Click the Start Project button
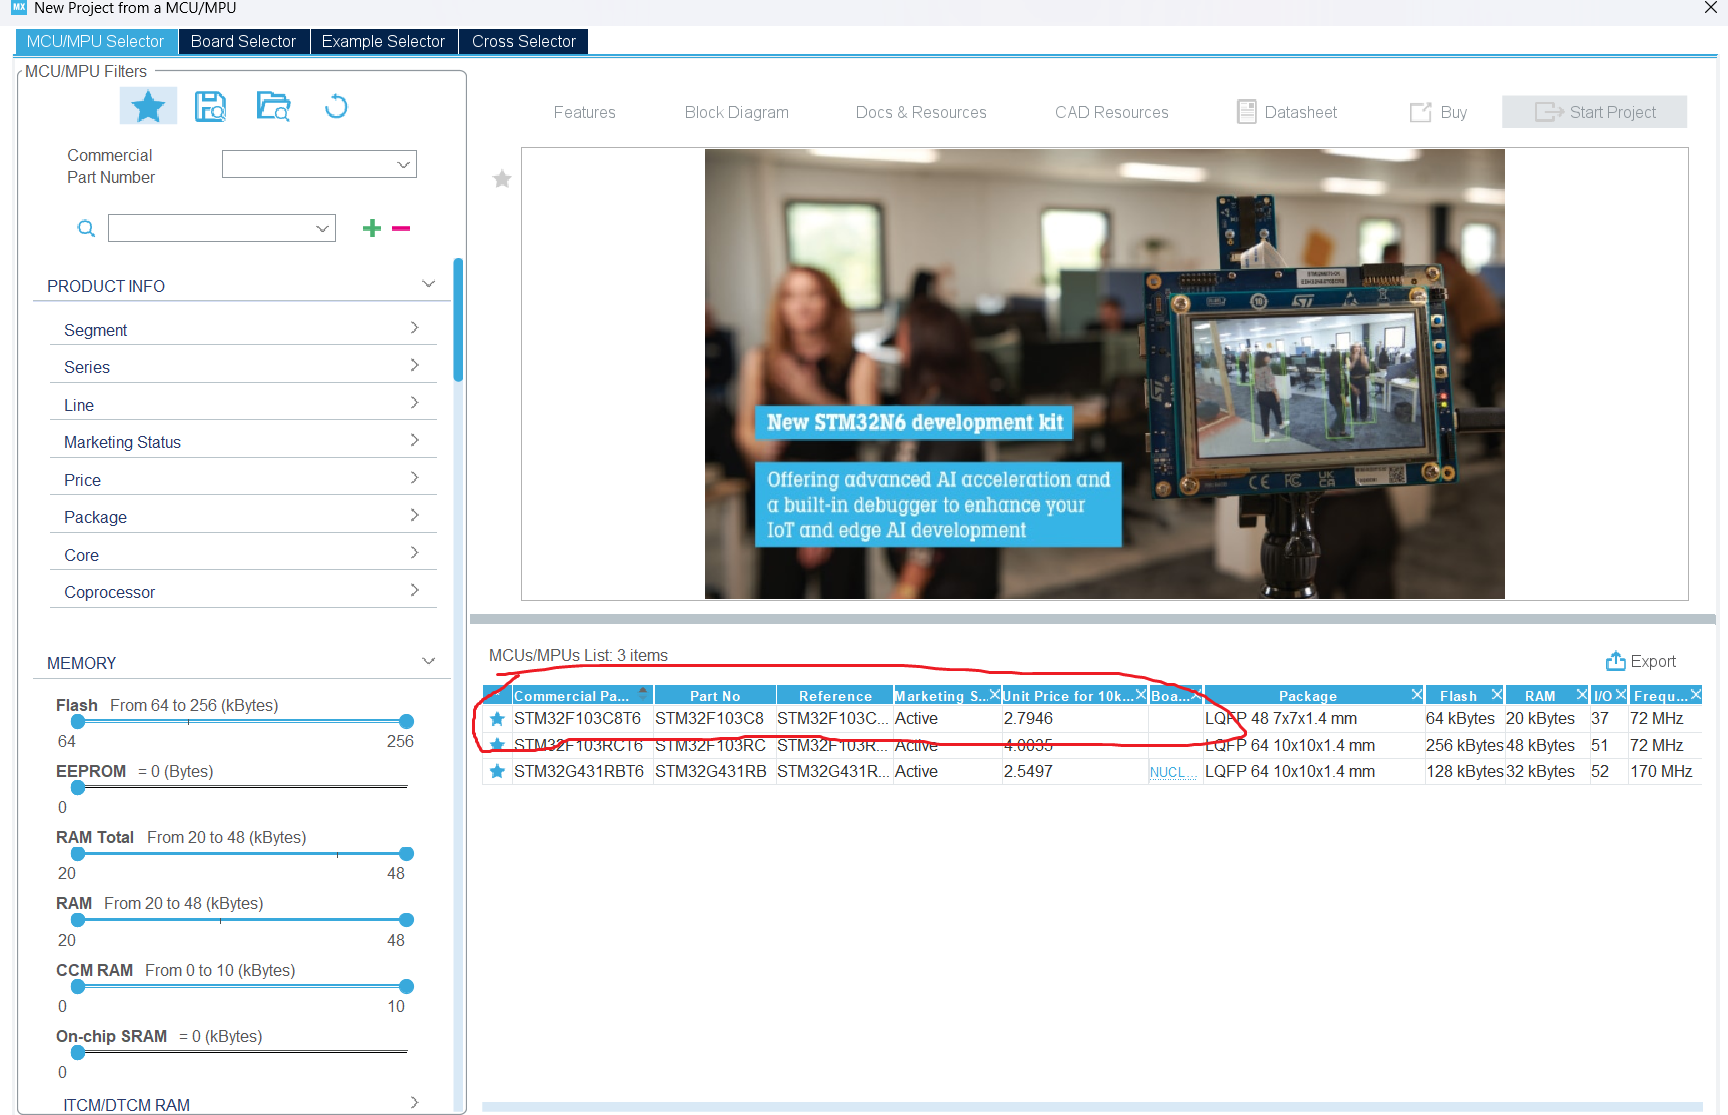Screen dimensions: 1728x1115 [1594, 112]
